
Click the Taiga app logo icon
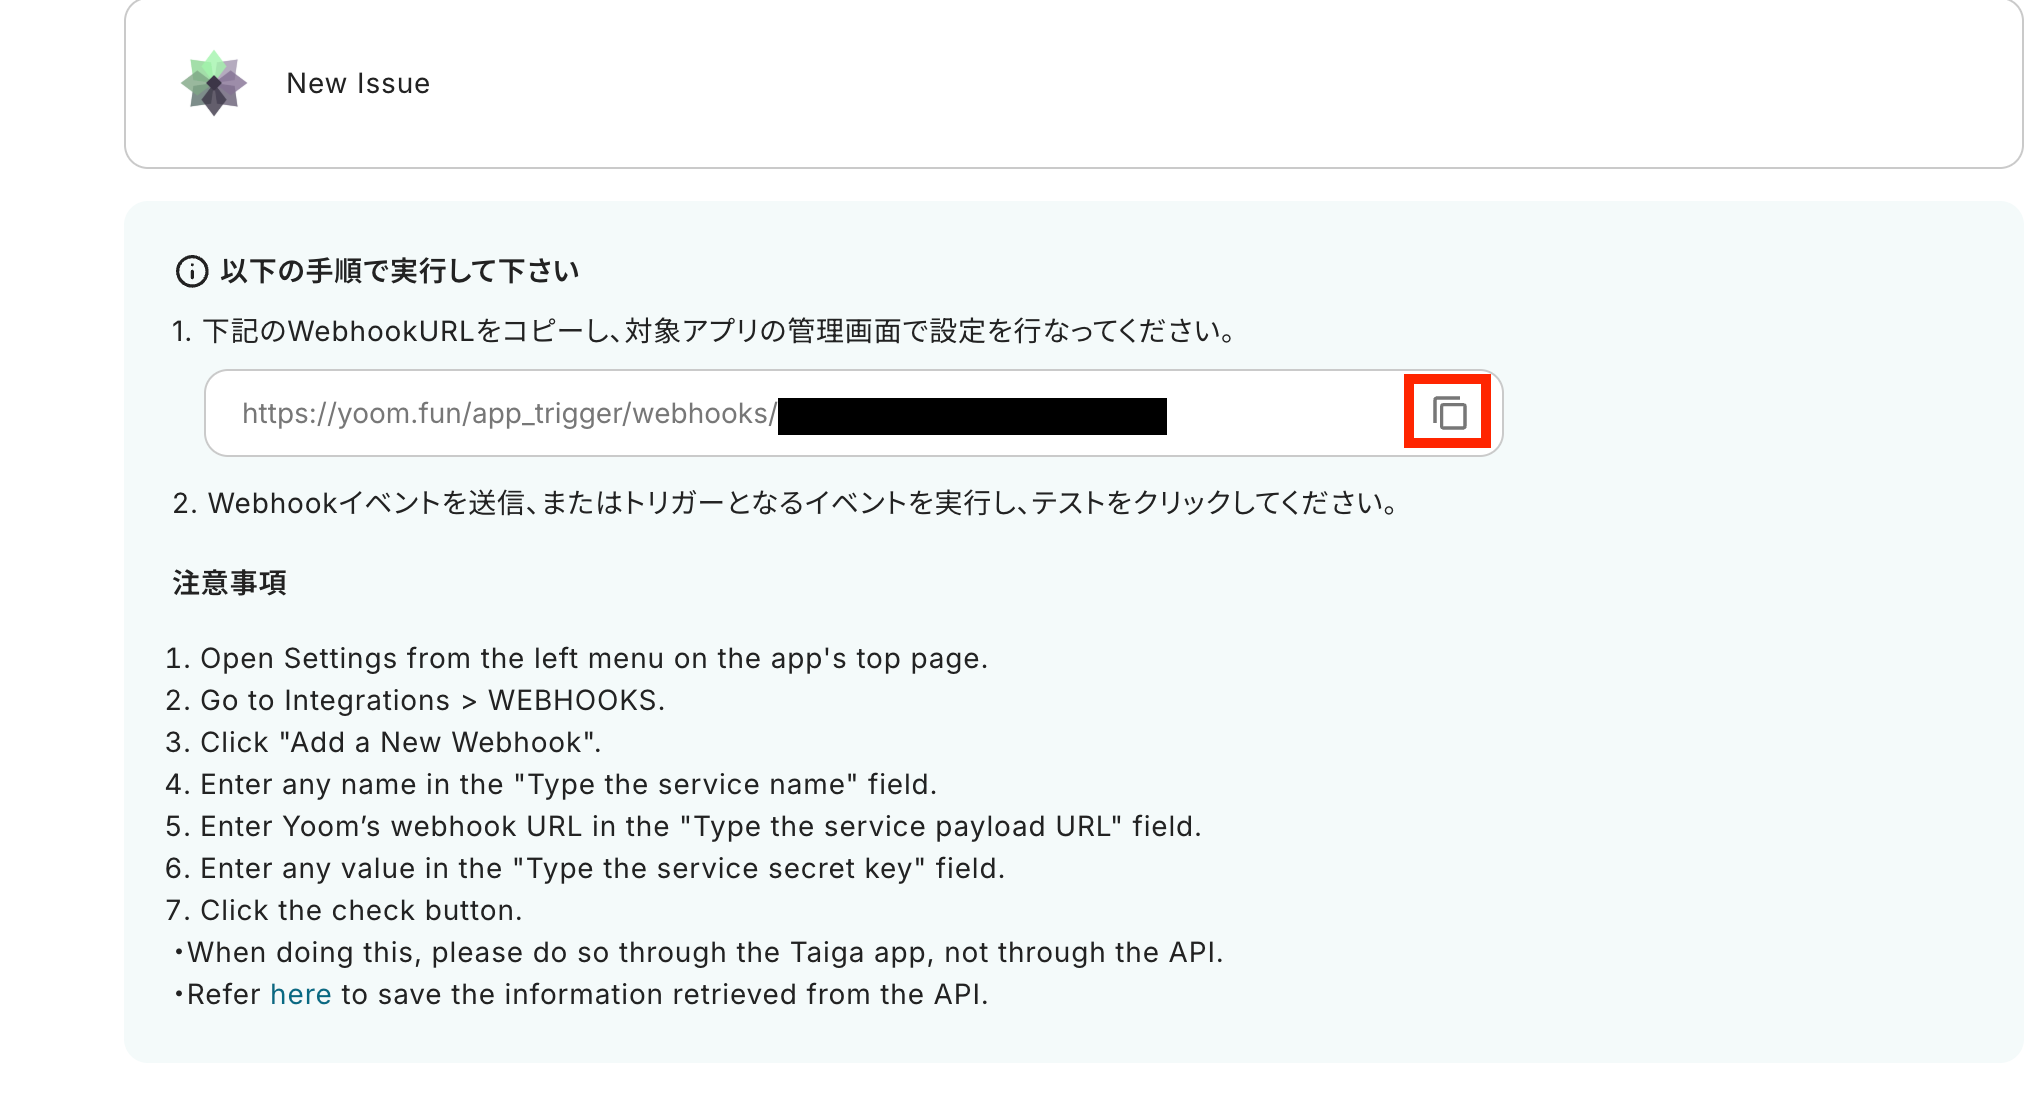(x=213, y=83)
